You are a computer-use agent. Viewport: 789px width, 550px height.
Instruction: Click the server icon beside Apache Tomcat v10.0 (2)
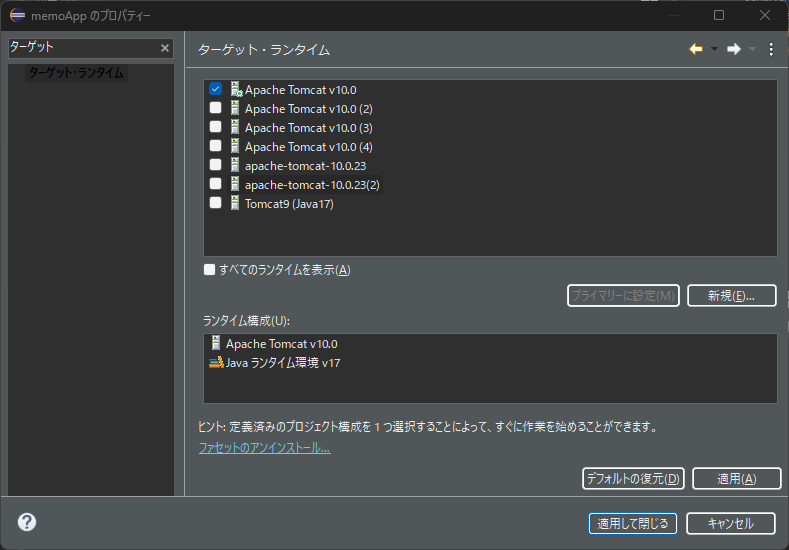click(x=235, y=108)
